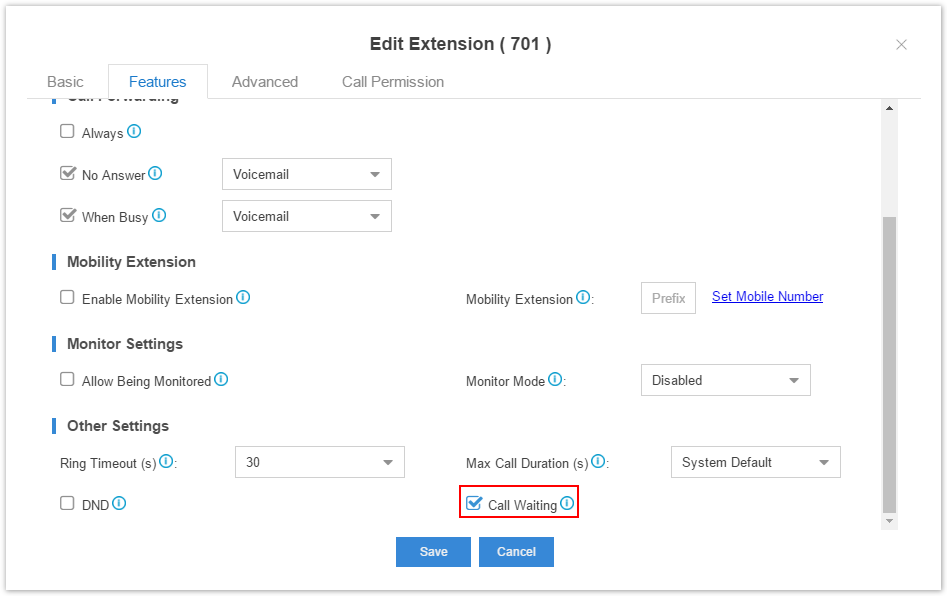Screen dimensions: 947x596
Task: Click the scrollbar up arrow
Action: [889, 108]
